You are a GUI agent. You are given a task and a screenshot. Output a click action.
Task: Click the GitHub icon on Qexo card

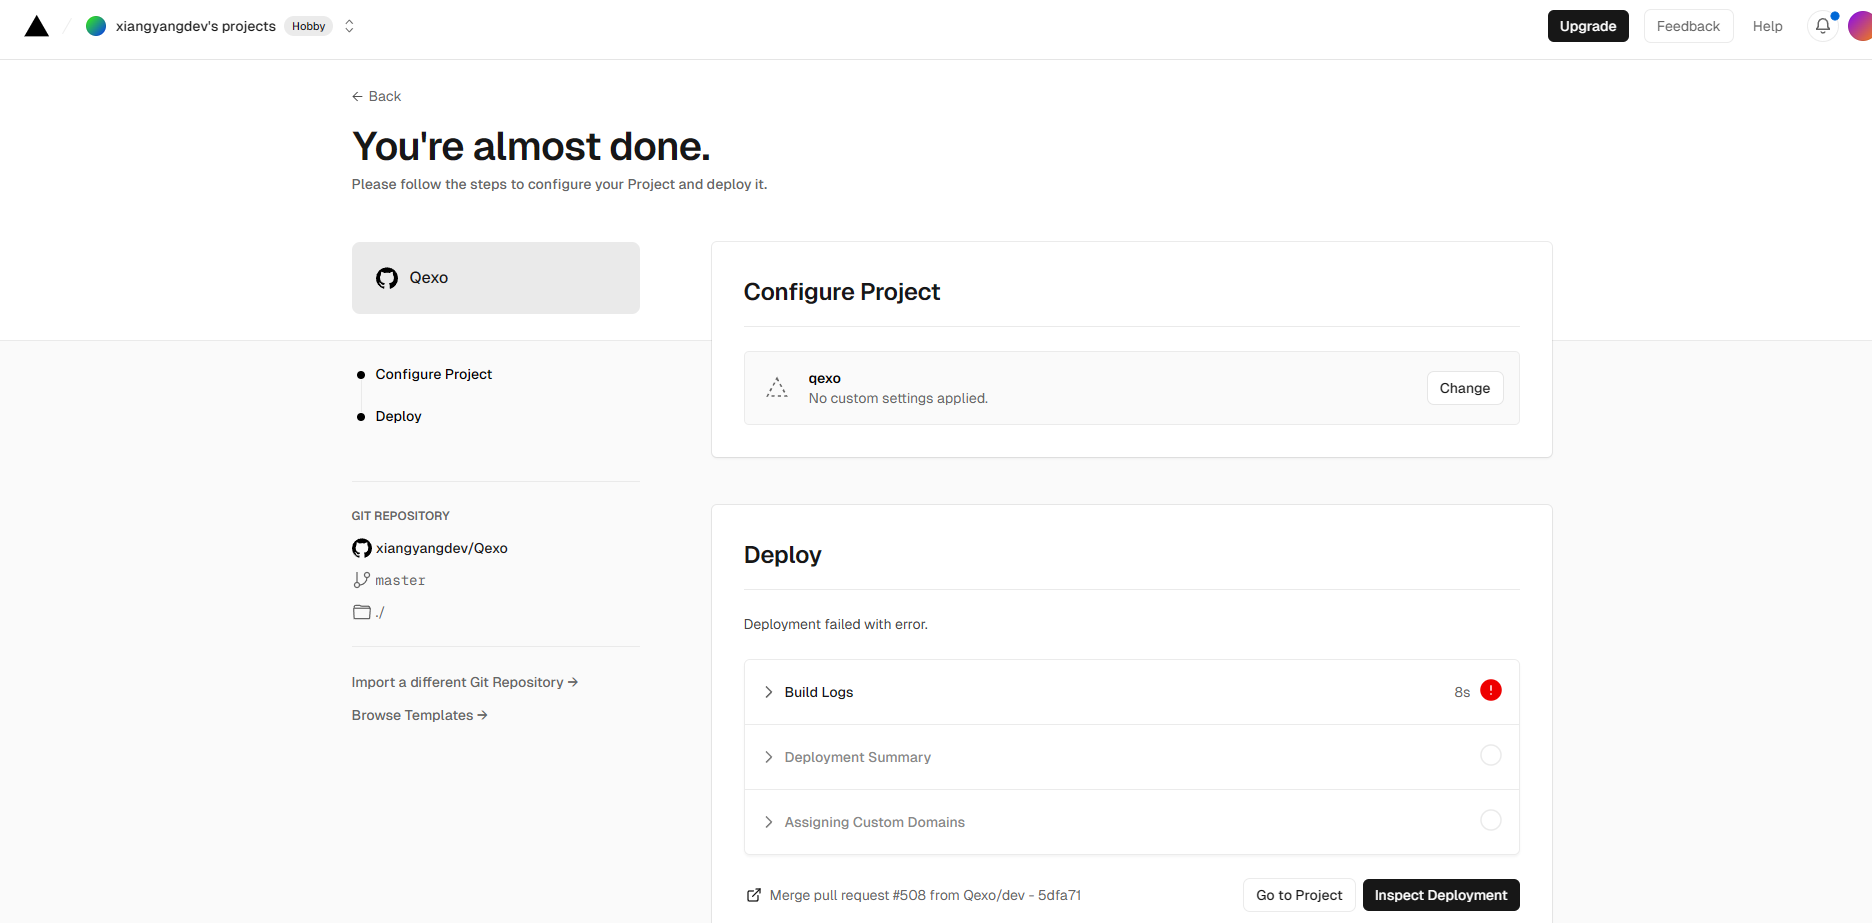click(x=387, y=278)
